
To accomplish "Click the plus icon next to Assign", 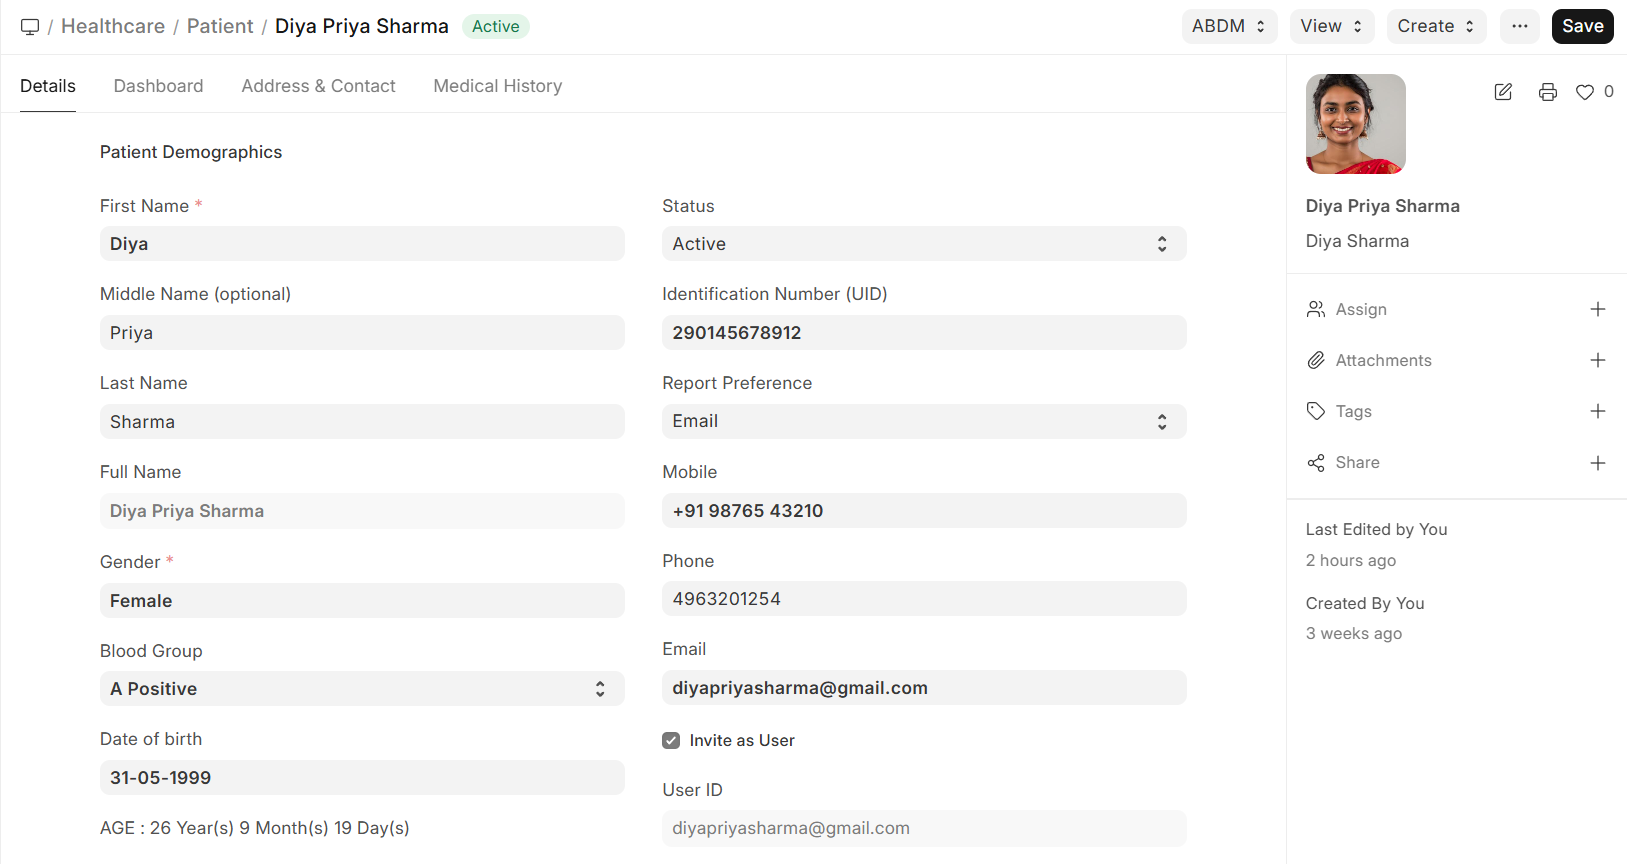I will [1598, 310].
